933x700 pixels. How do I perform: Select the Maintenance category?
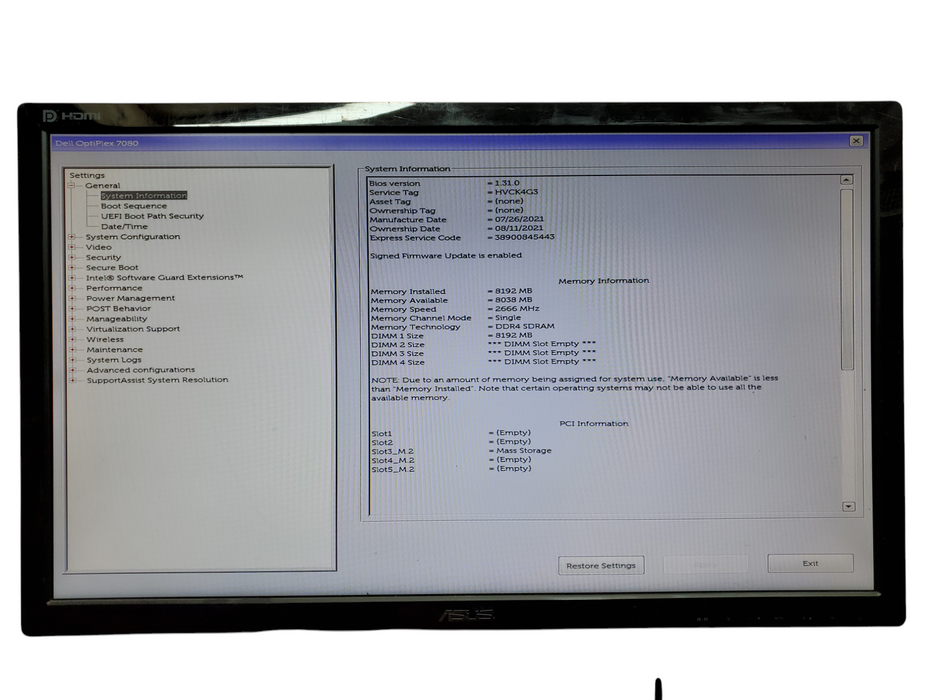114,350
